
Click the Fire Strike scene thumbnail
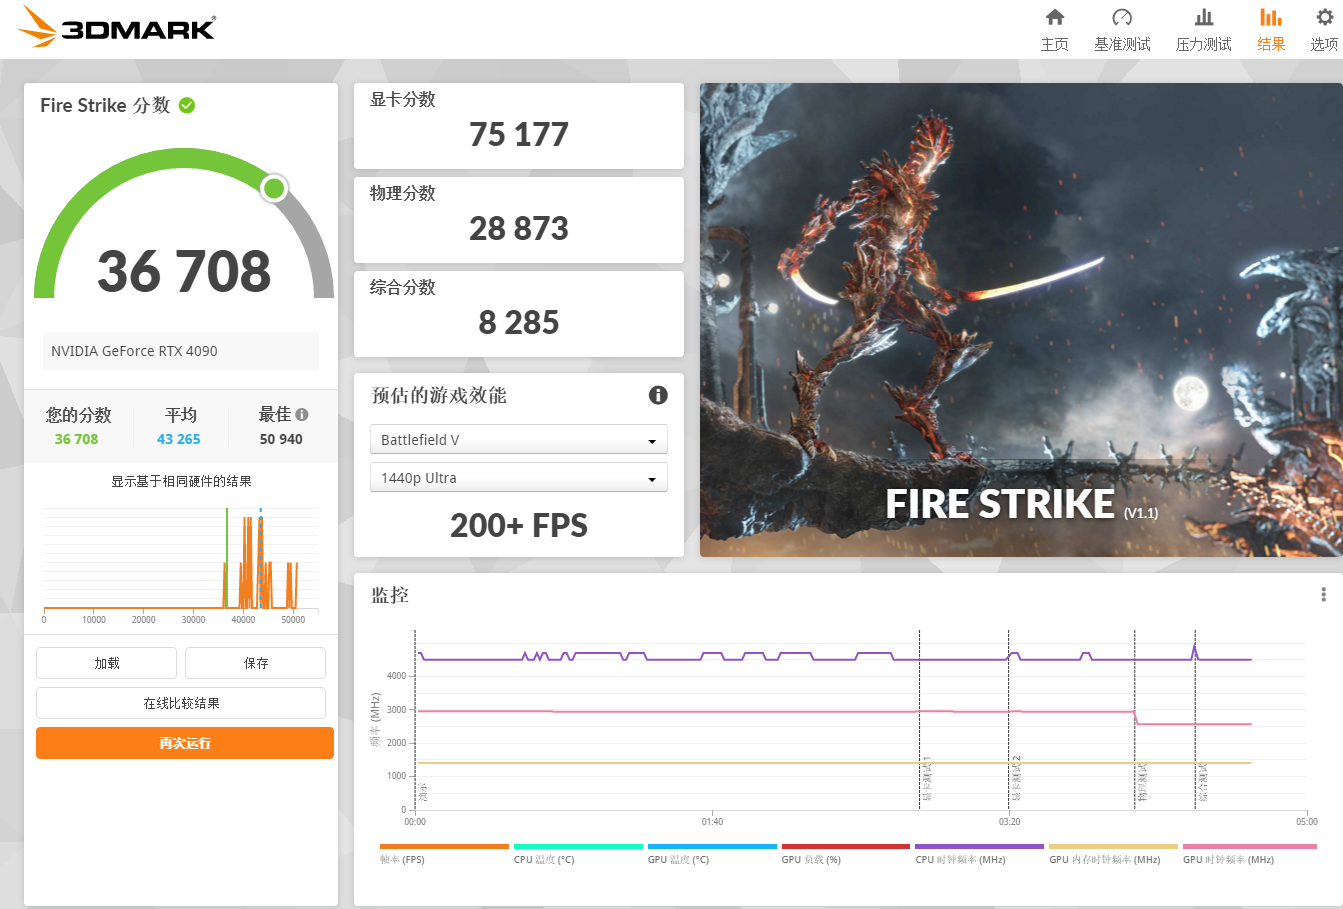[1021, 320]
